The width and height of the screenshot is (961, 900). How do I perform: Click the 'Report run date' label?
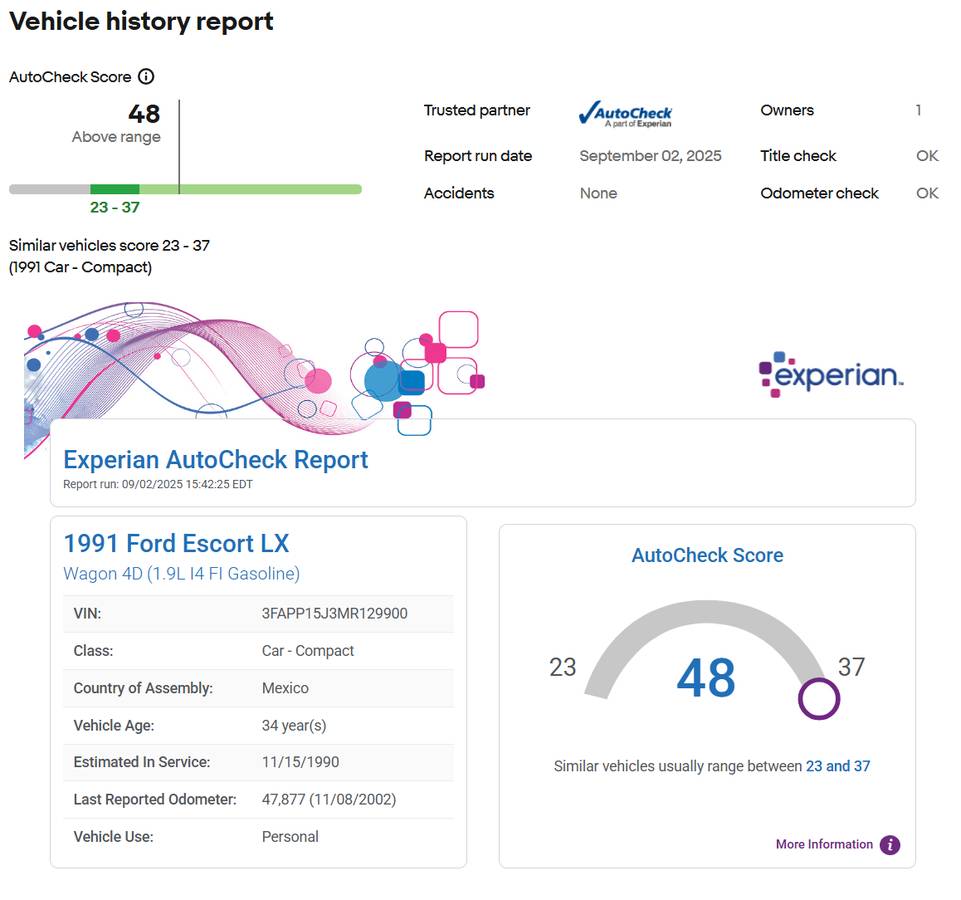click(x=478, y=156)
